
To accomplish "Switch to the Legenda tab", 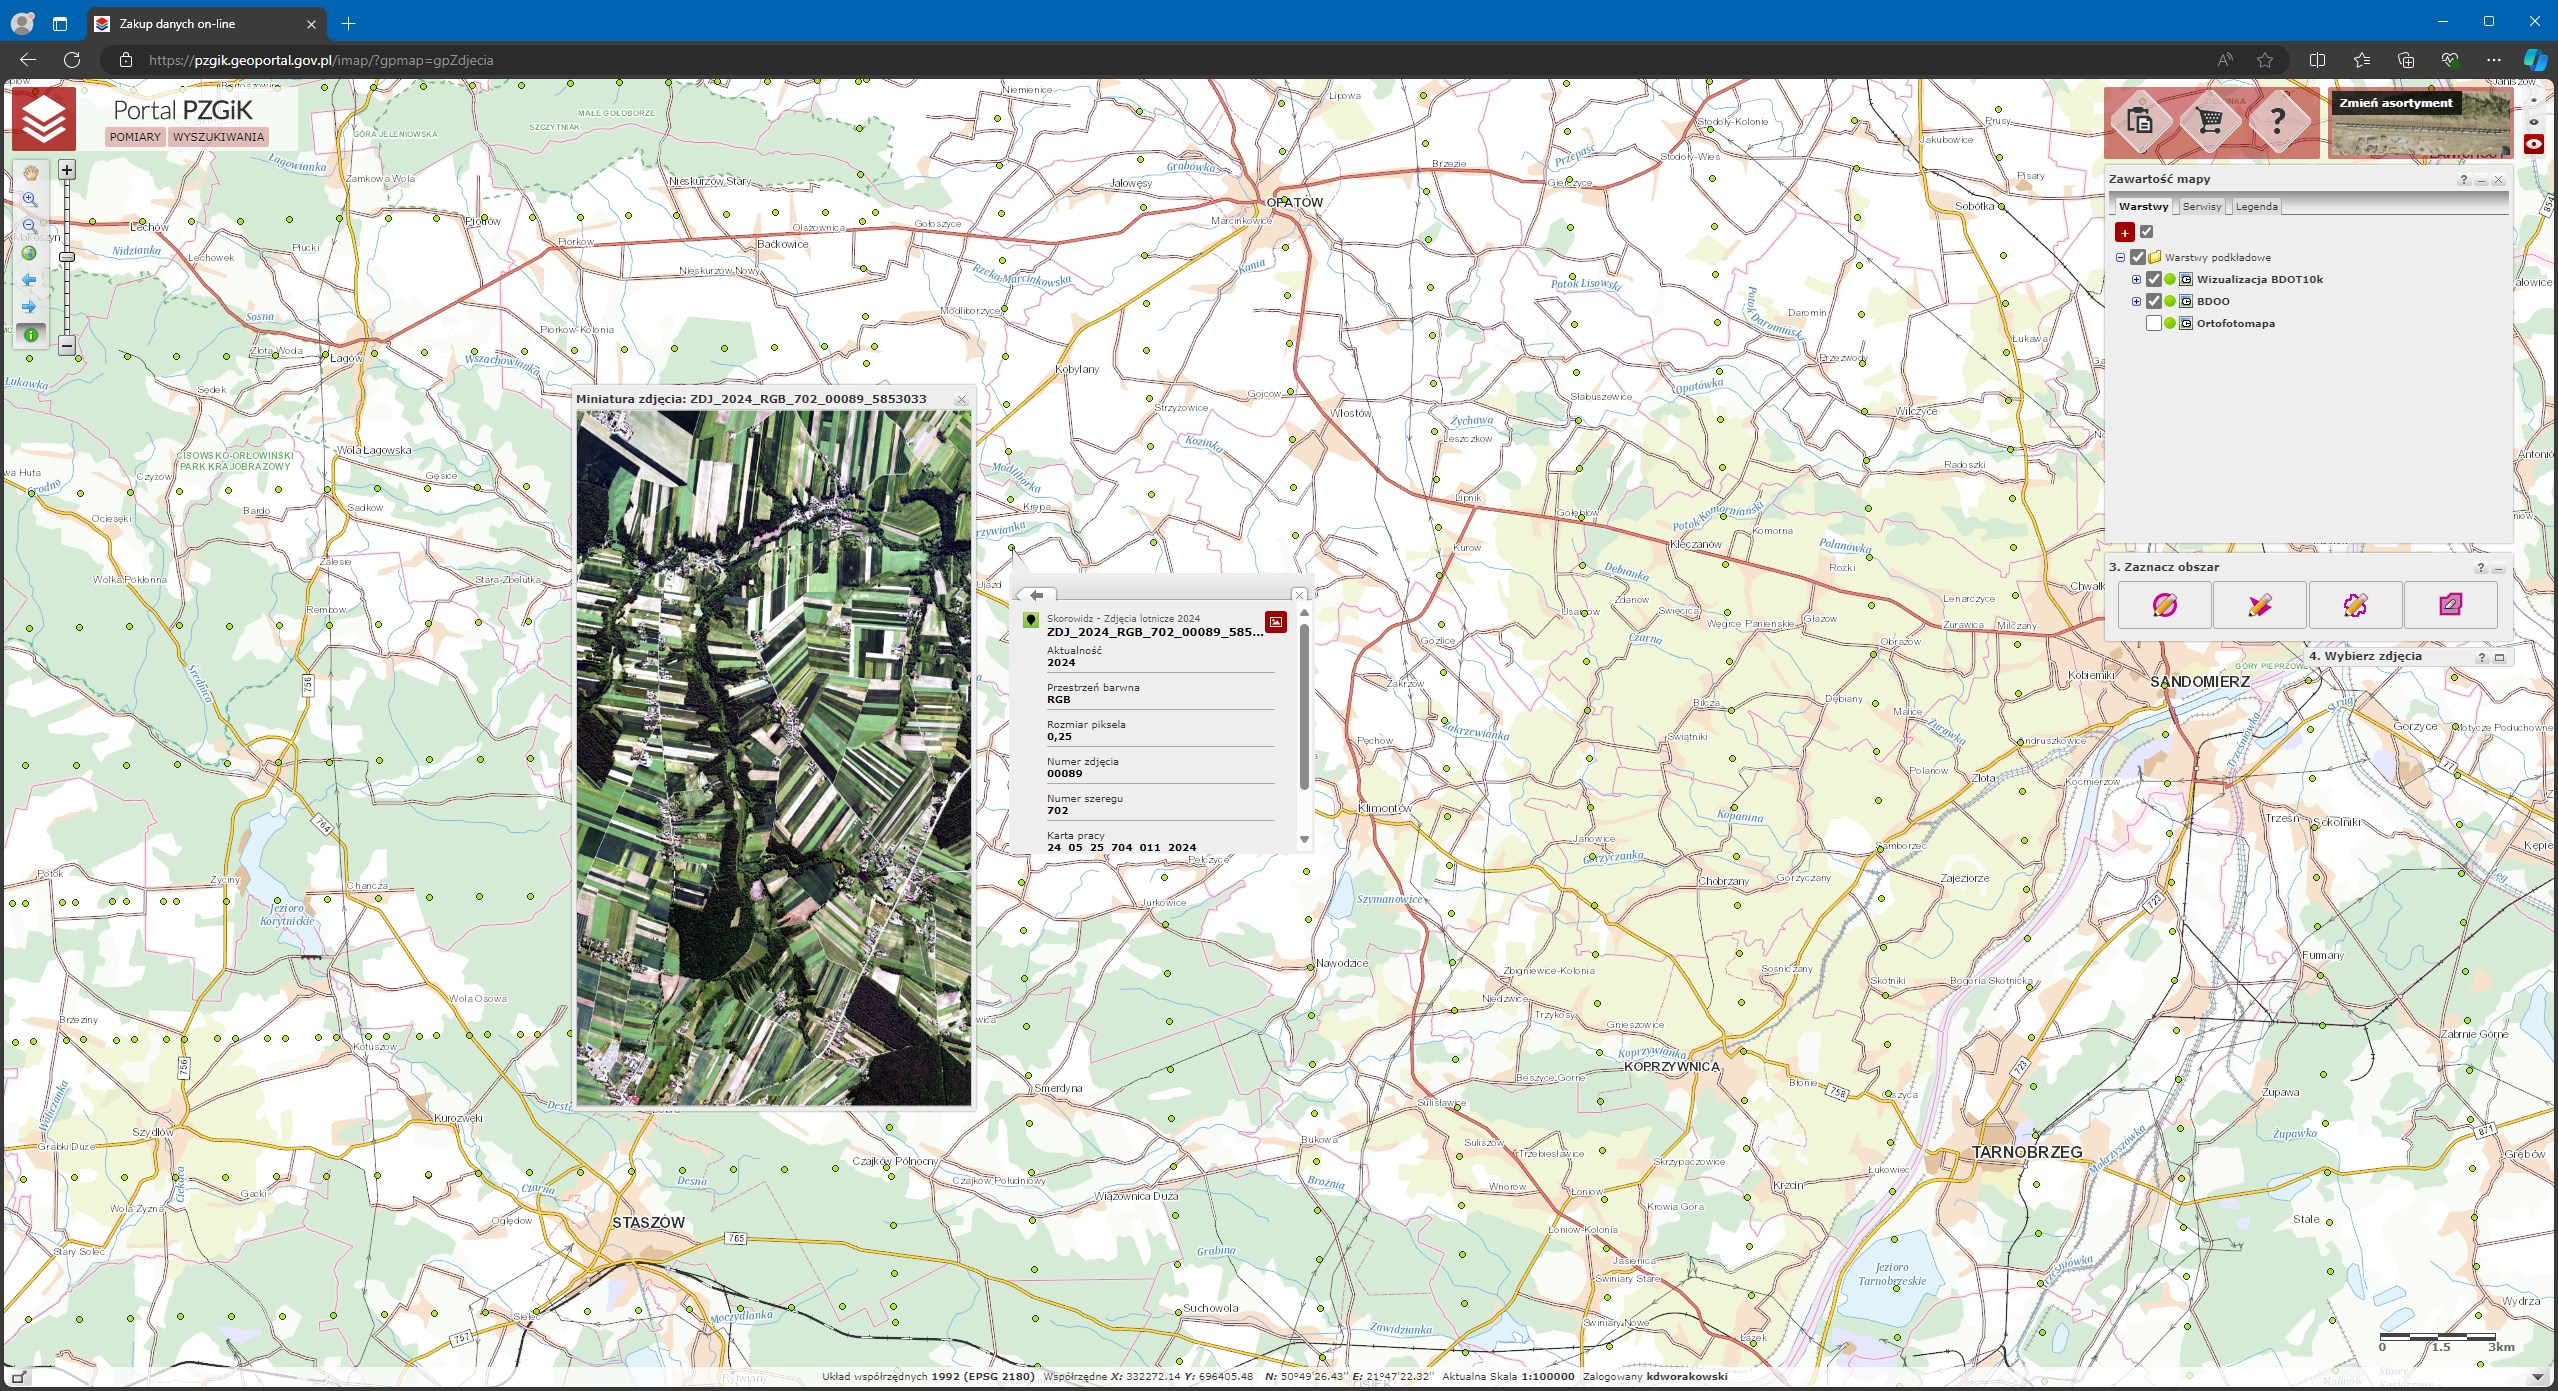I will coord(2256,207).
